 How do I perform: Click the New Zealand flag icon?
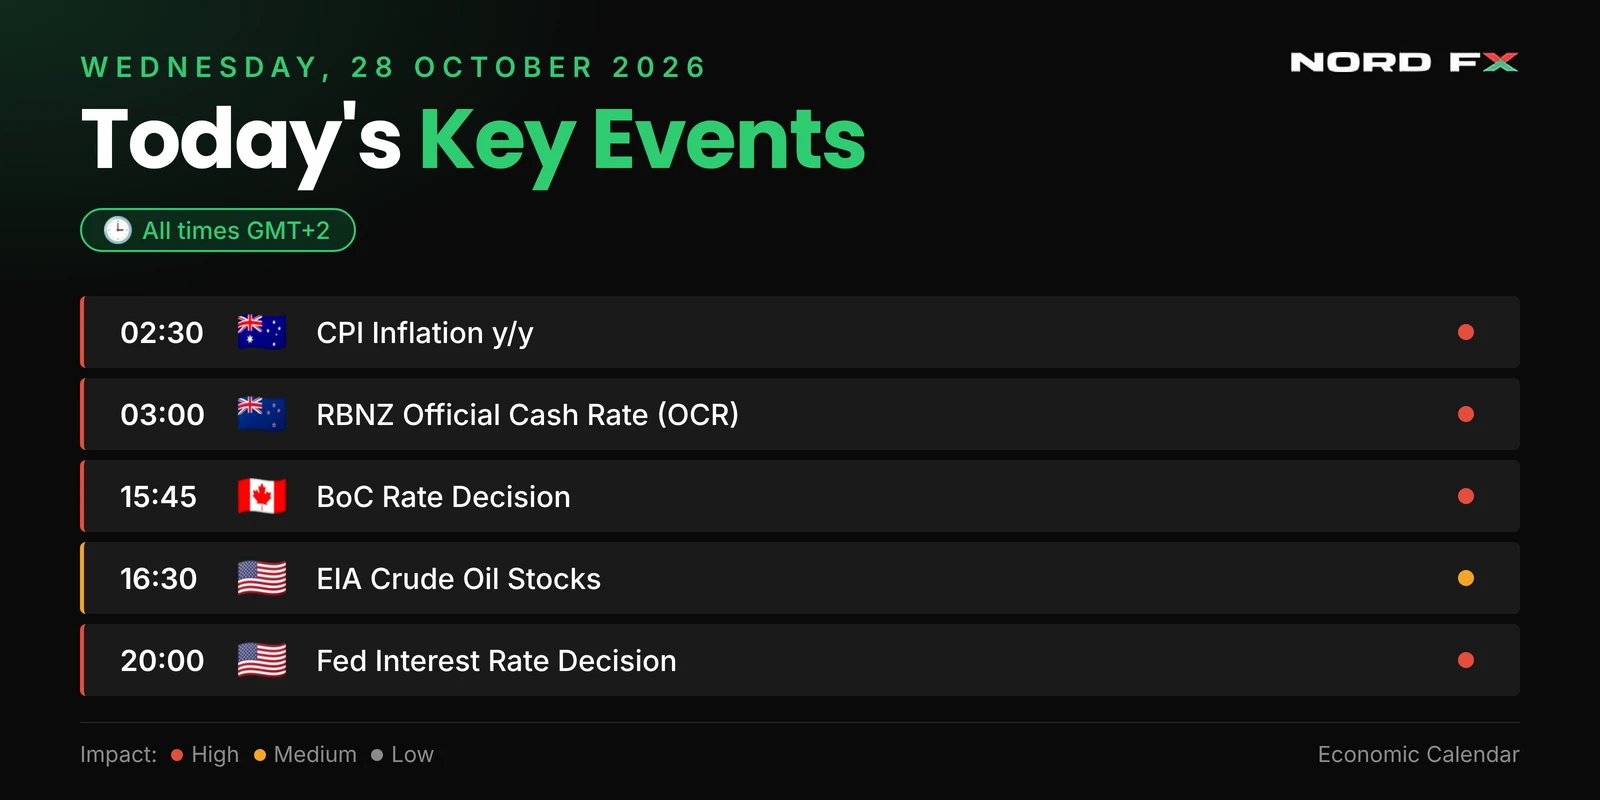[x=262, y=414]
